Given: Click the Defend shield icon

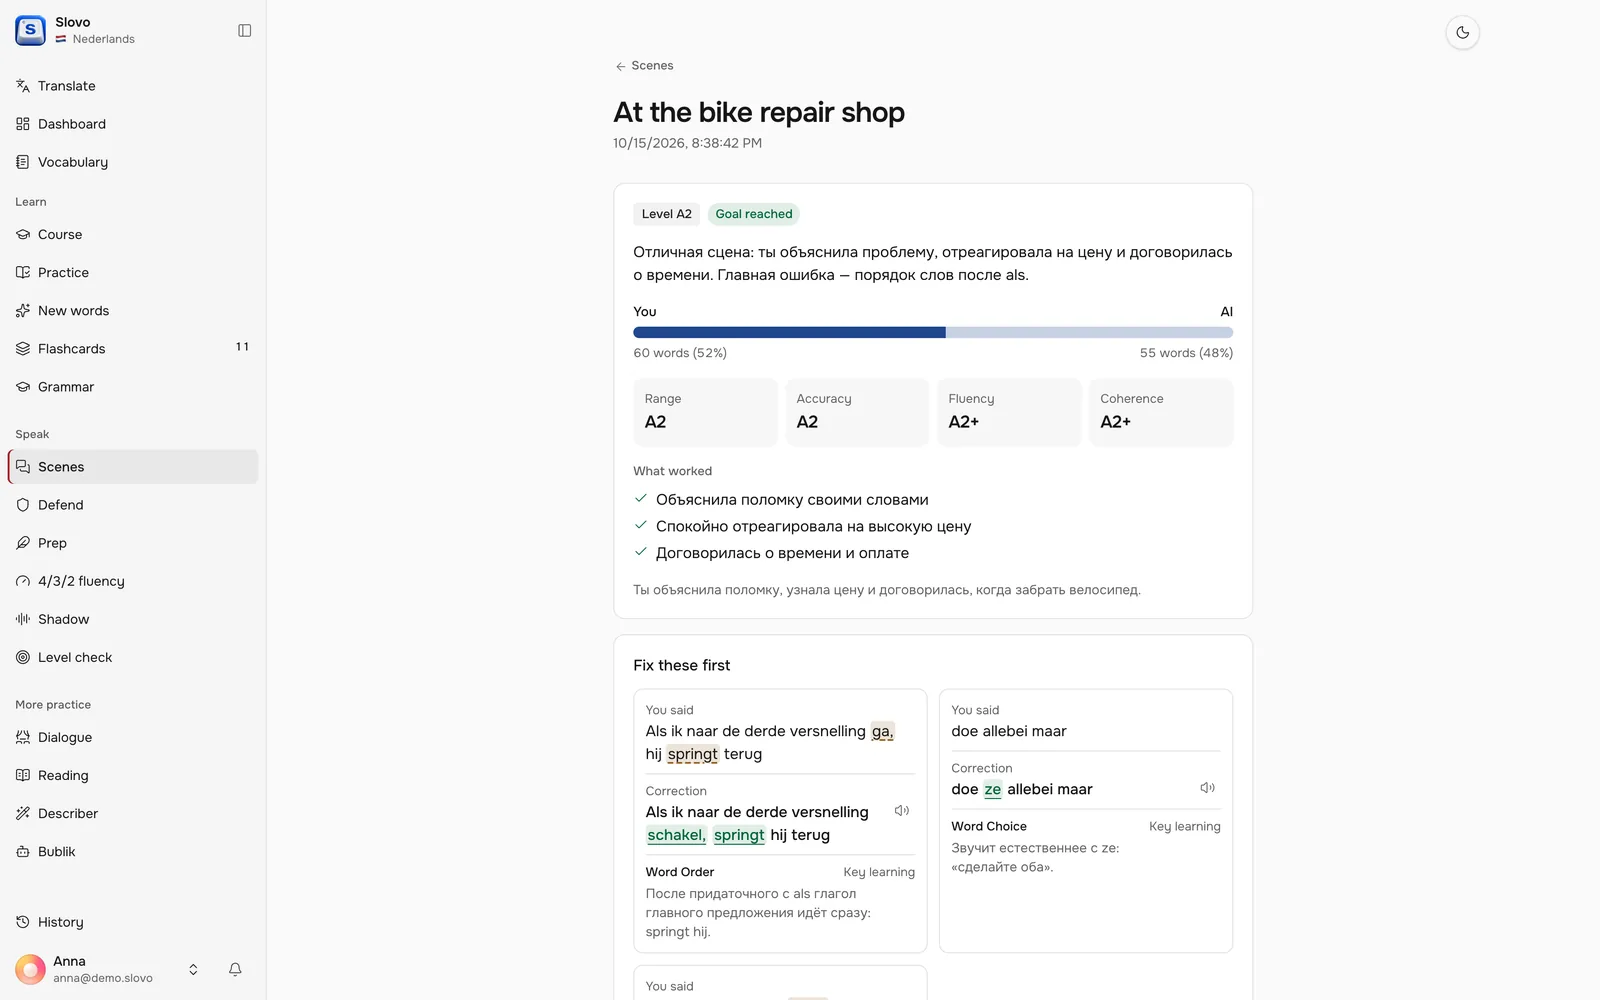Looking at the screenshot, I should click(x=23, y=505).
